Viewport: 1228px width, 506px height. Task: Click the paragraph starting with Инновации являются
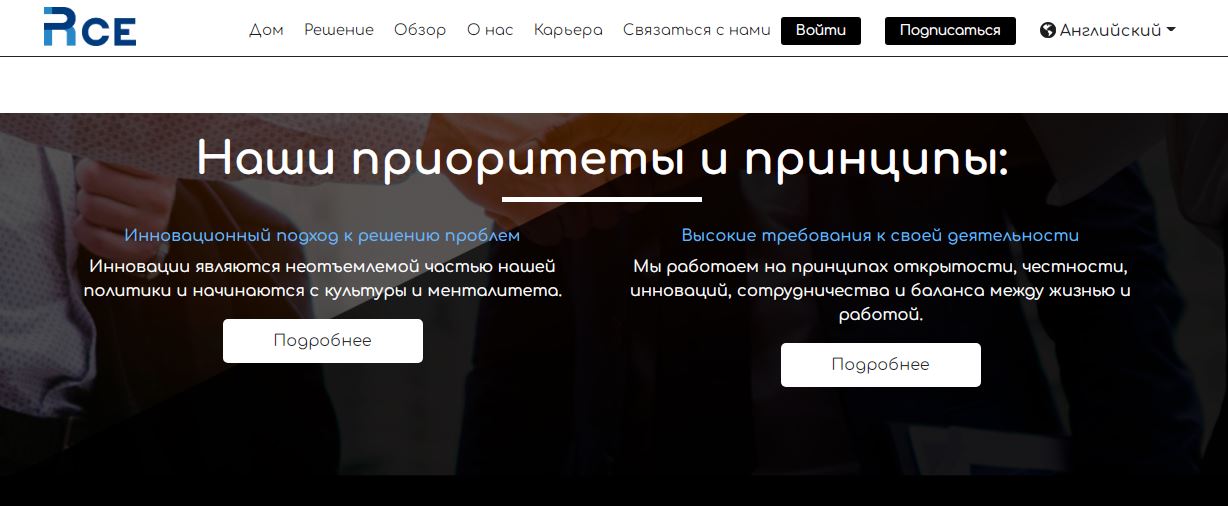tap(322, 279)
